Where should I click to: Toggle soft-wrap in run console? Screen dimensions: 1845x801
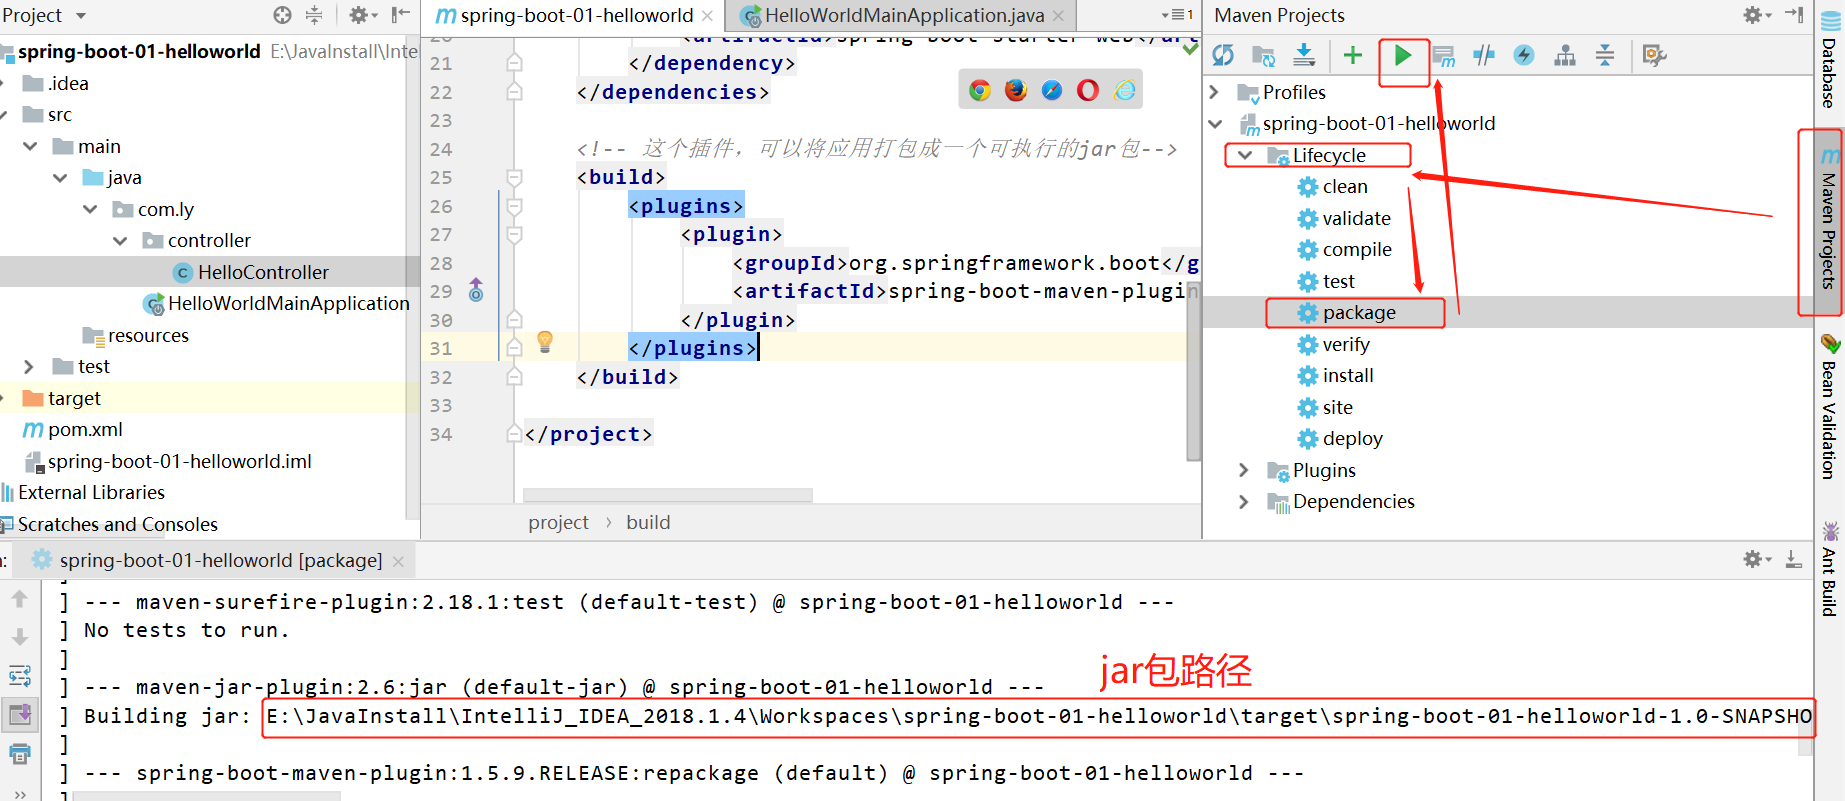(20, 676)
